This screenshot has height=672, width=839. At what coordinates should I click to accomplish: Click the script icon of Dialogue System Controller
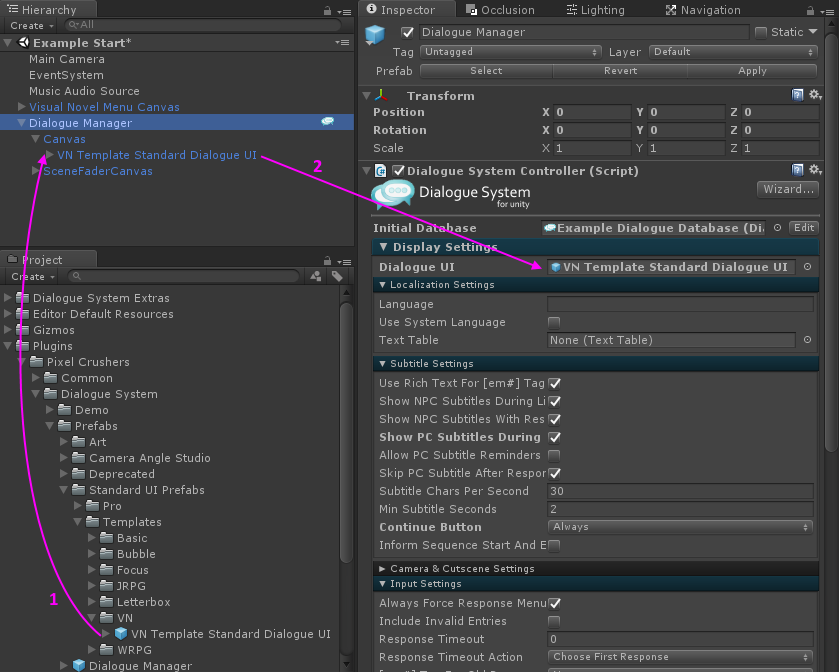(x=380, y=171)
